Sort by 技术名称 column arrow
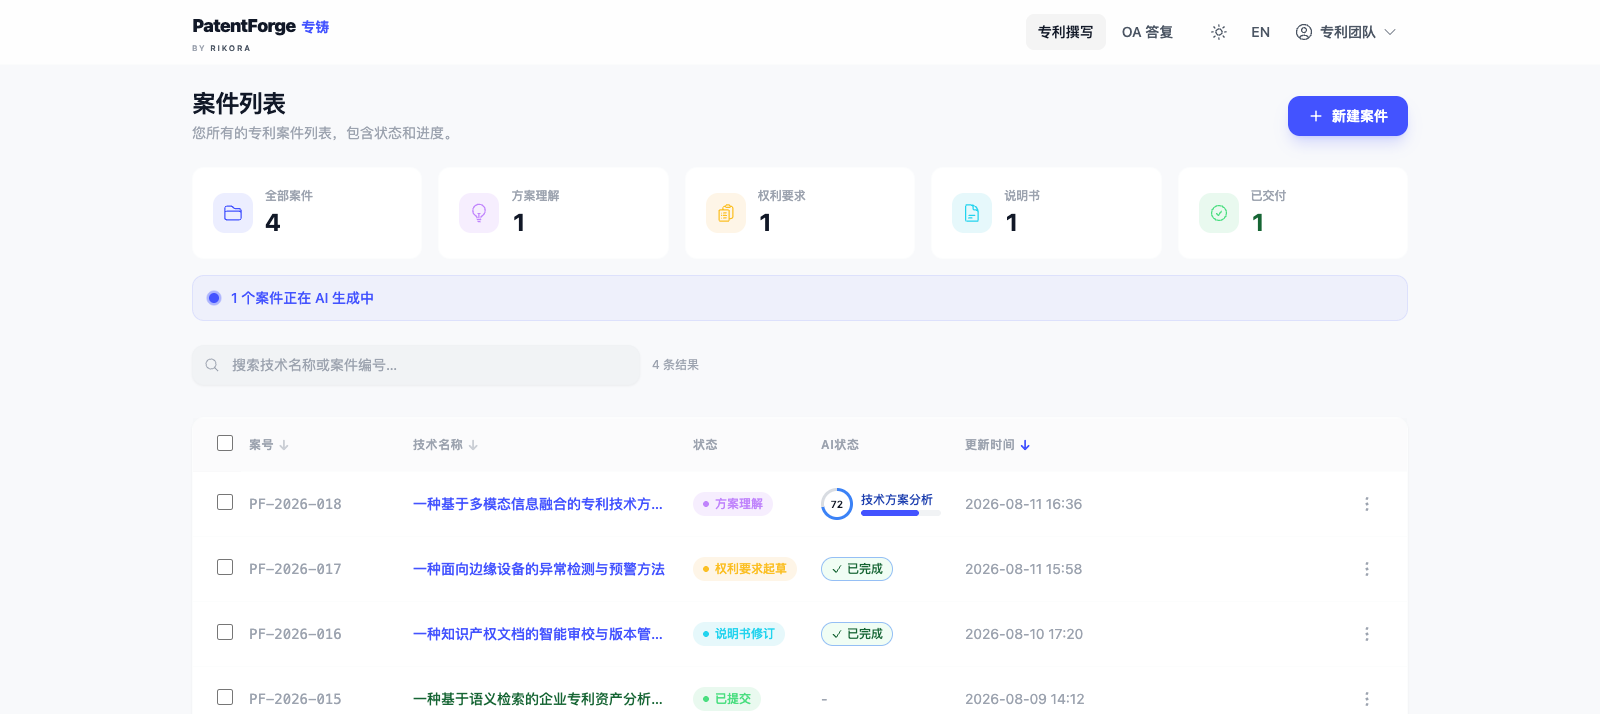This screenshot has height=714, width=1600. [473, 445]
